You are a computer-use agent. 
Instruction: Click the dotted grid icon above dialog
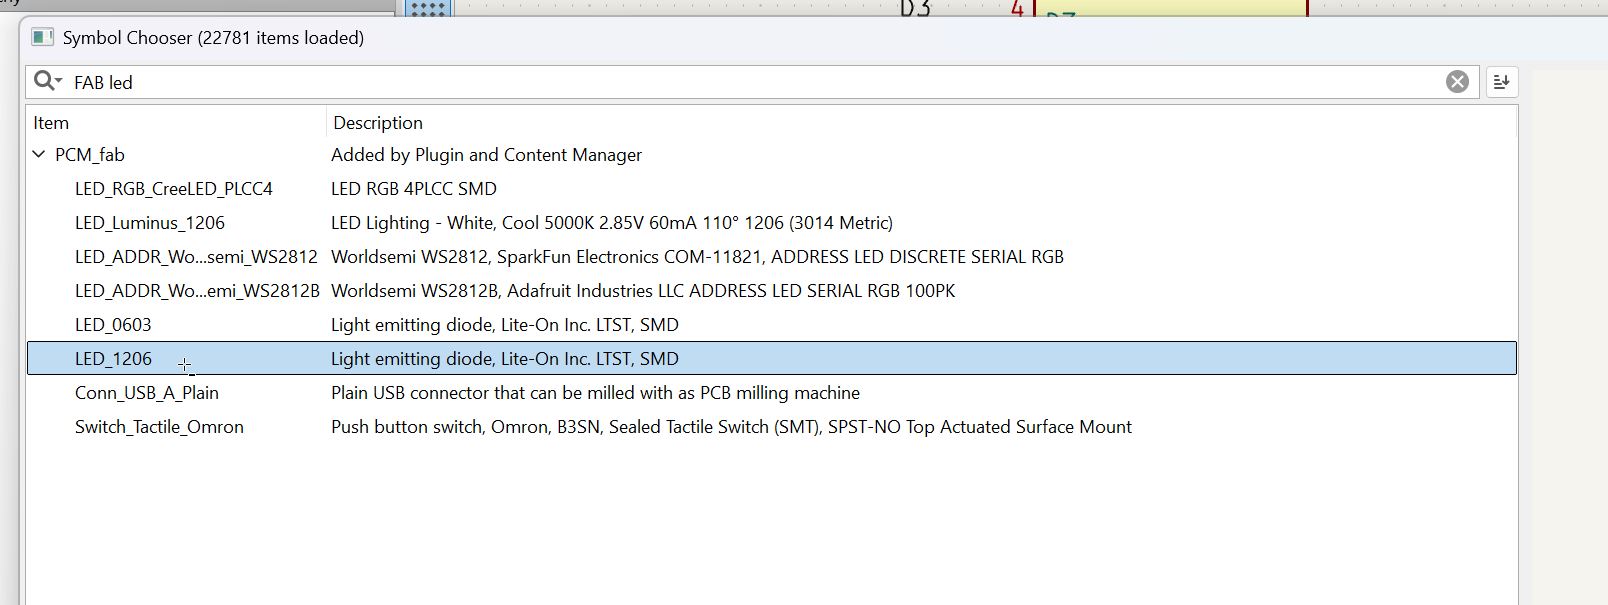point(428,9)
